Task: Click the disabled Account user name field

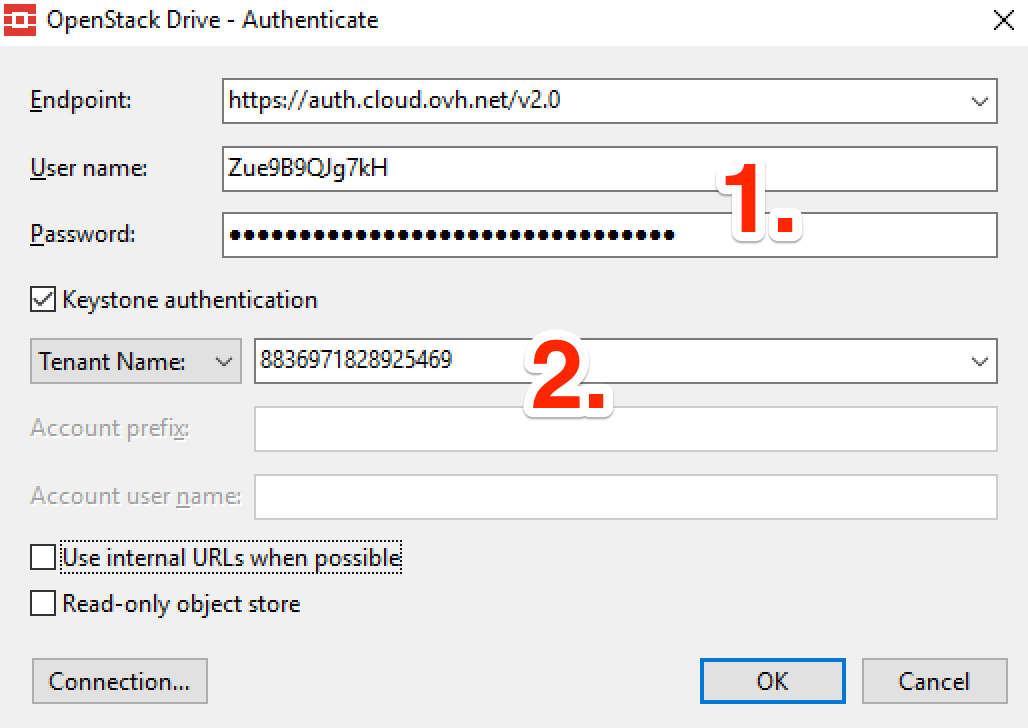Action: pyautogui.click(x=600, y=496)
